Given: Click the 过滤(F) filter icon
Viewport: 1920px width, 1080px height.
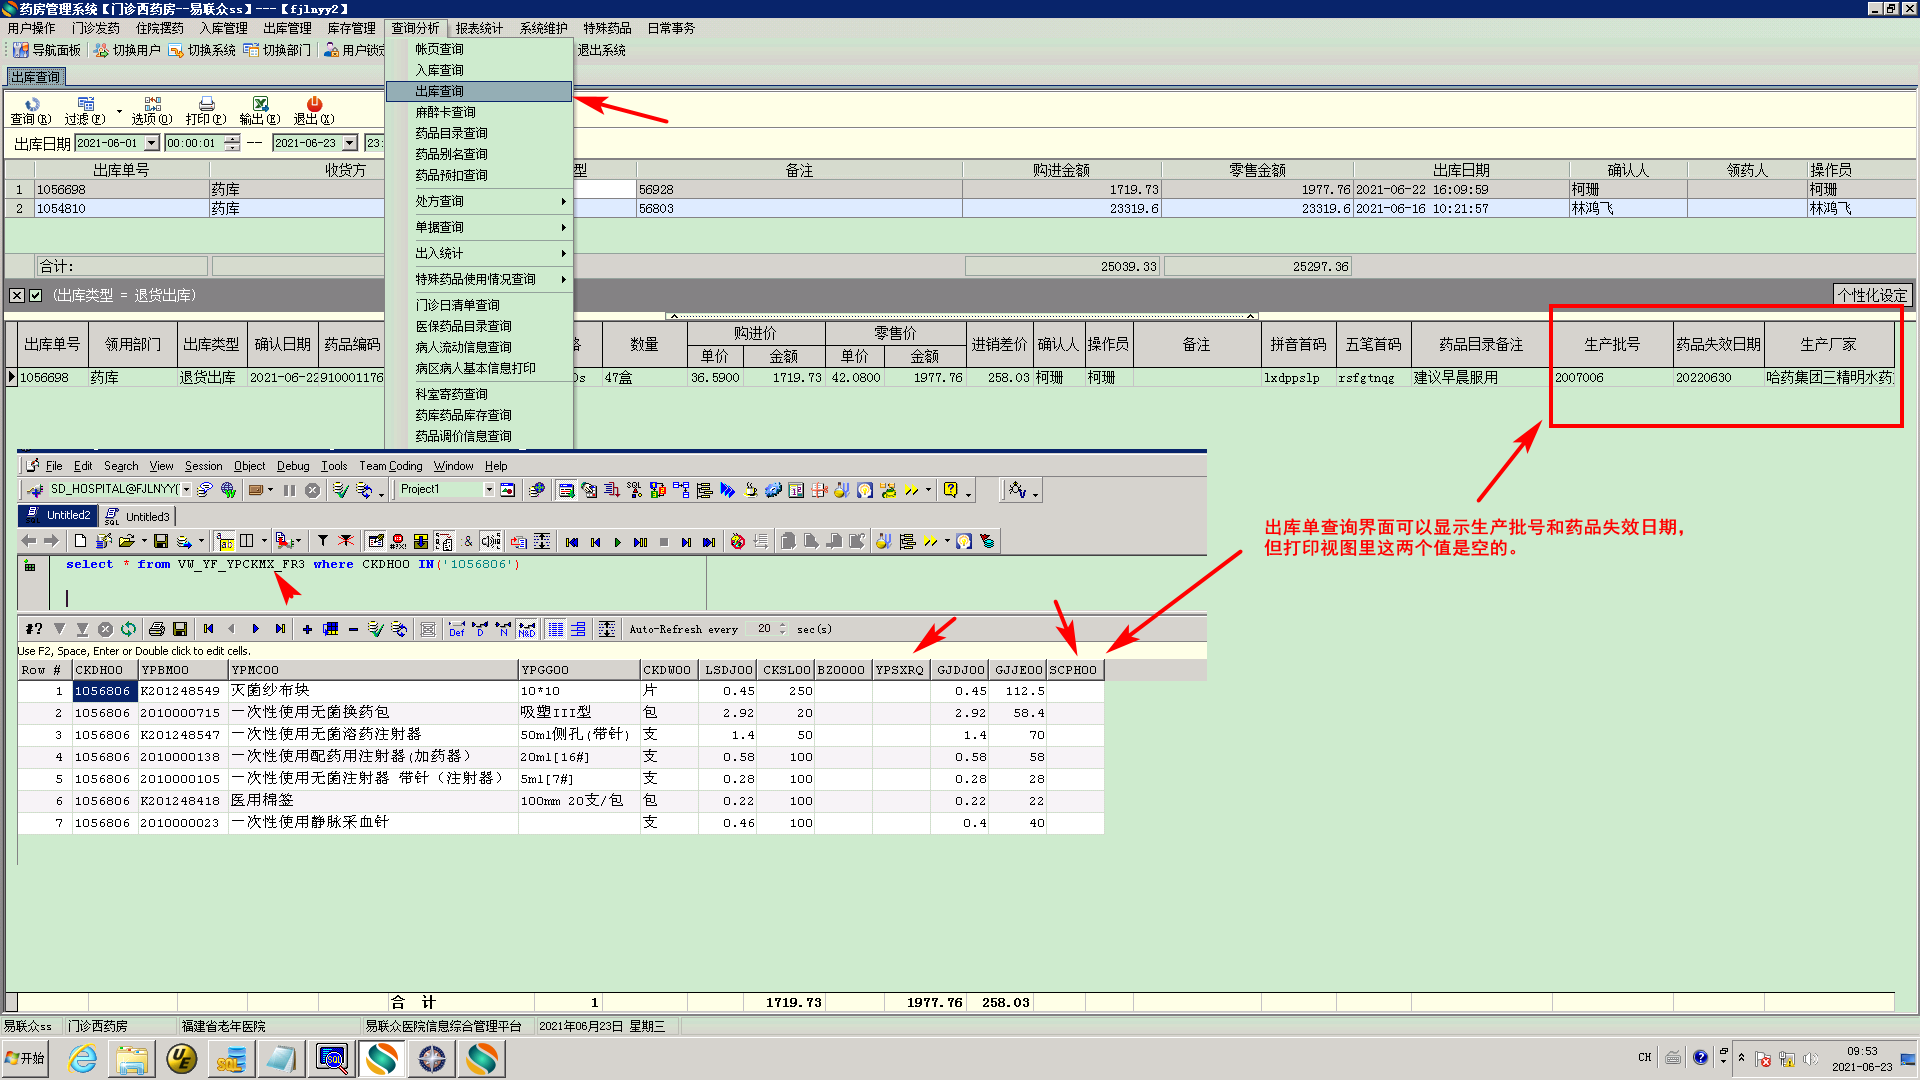Looking at the screenshot, I should point(86,104).
